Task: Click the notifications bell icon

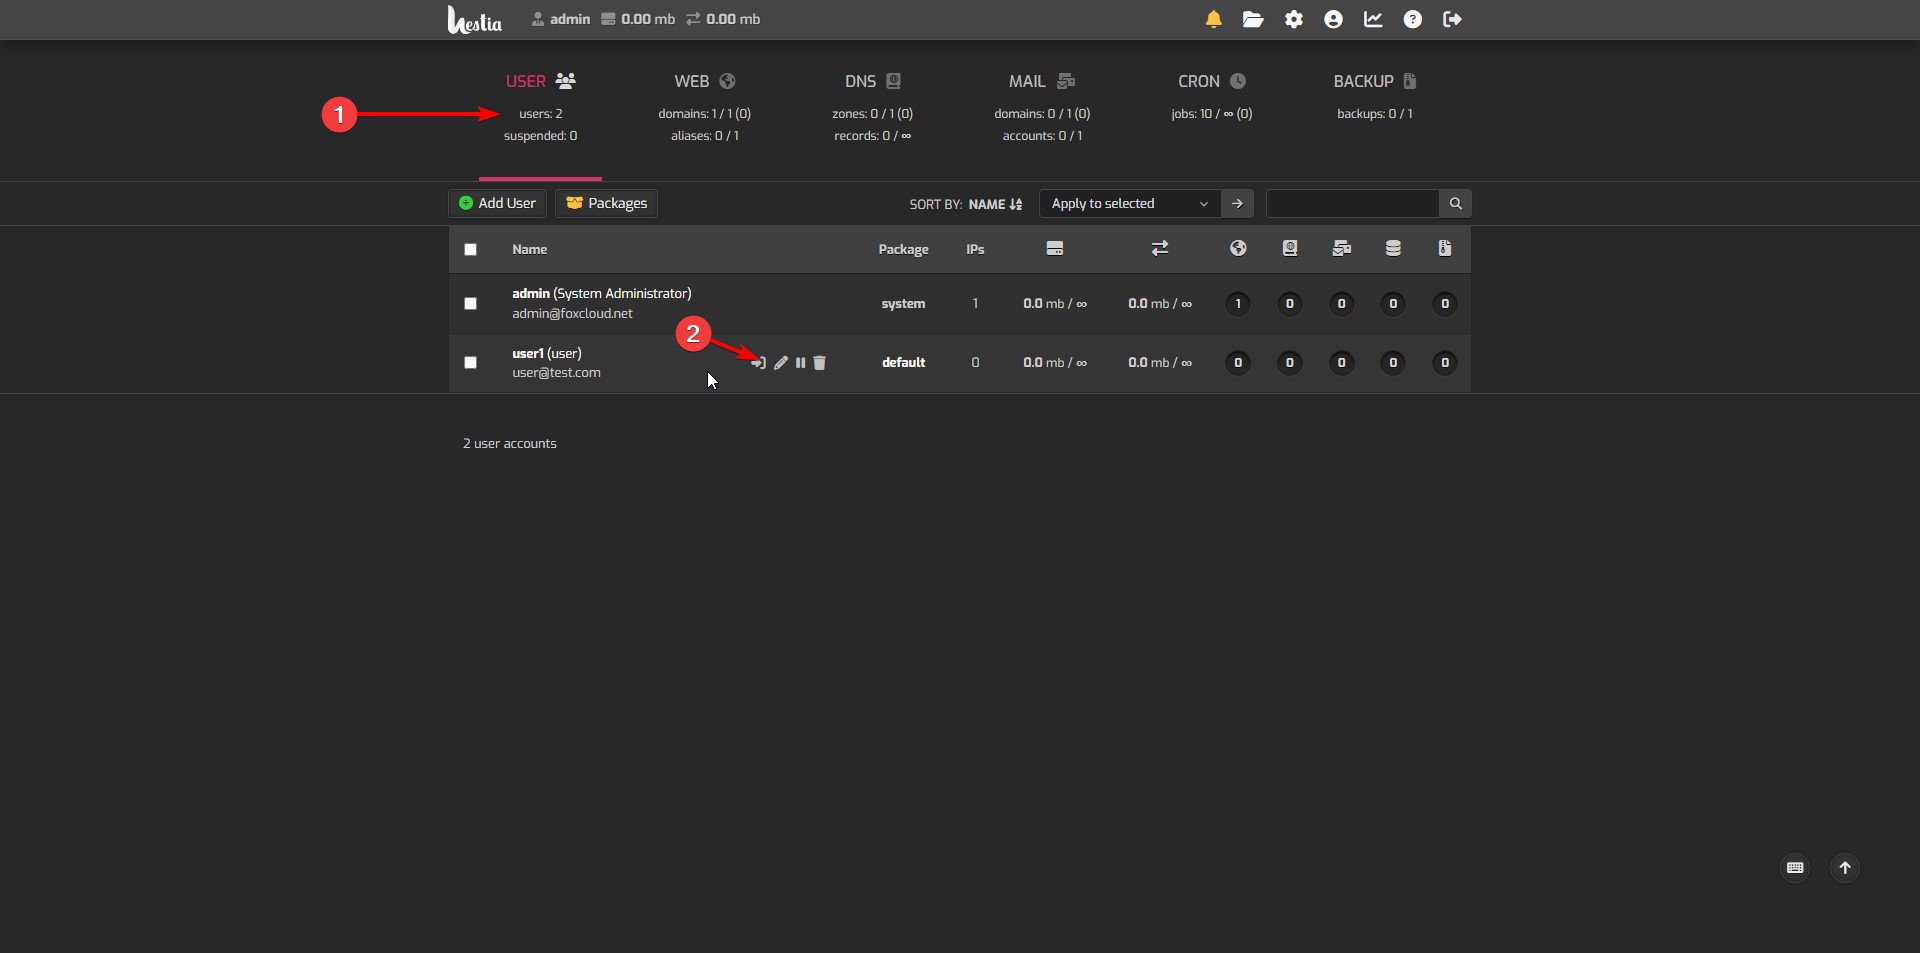Action: tap(1213, 19)
